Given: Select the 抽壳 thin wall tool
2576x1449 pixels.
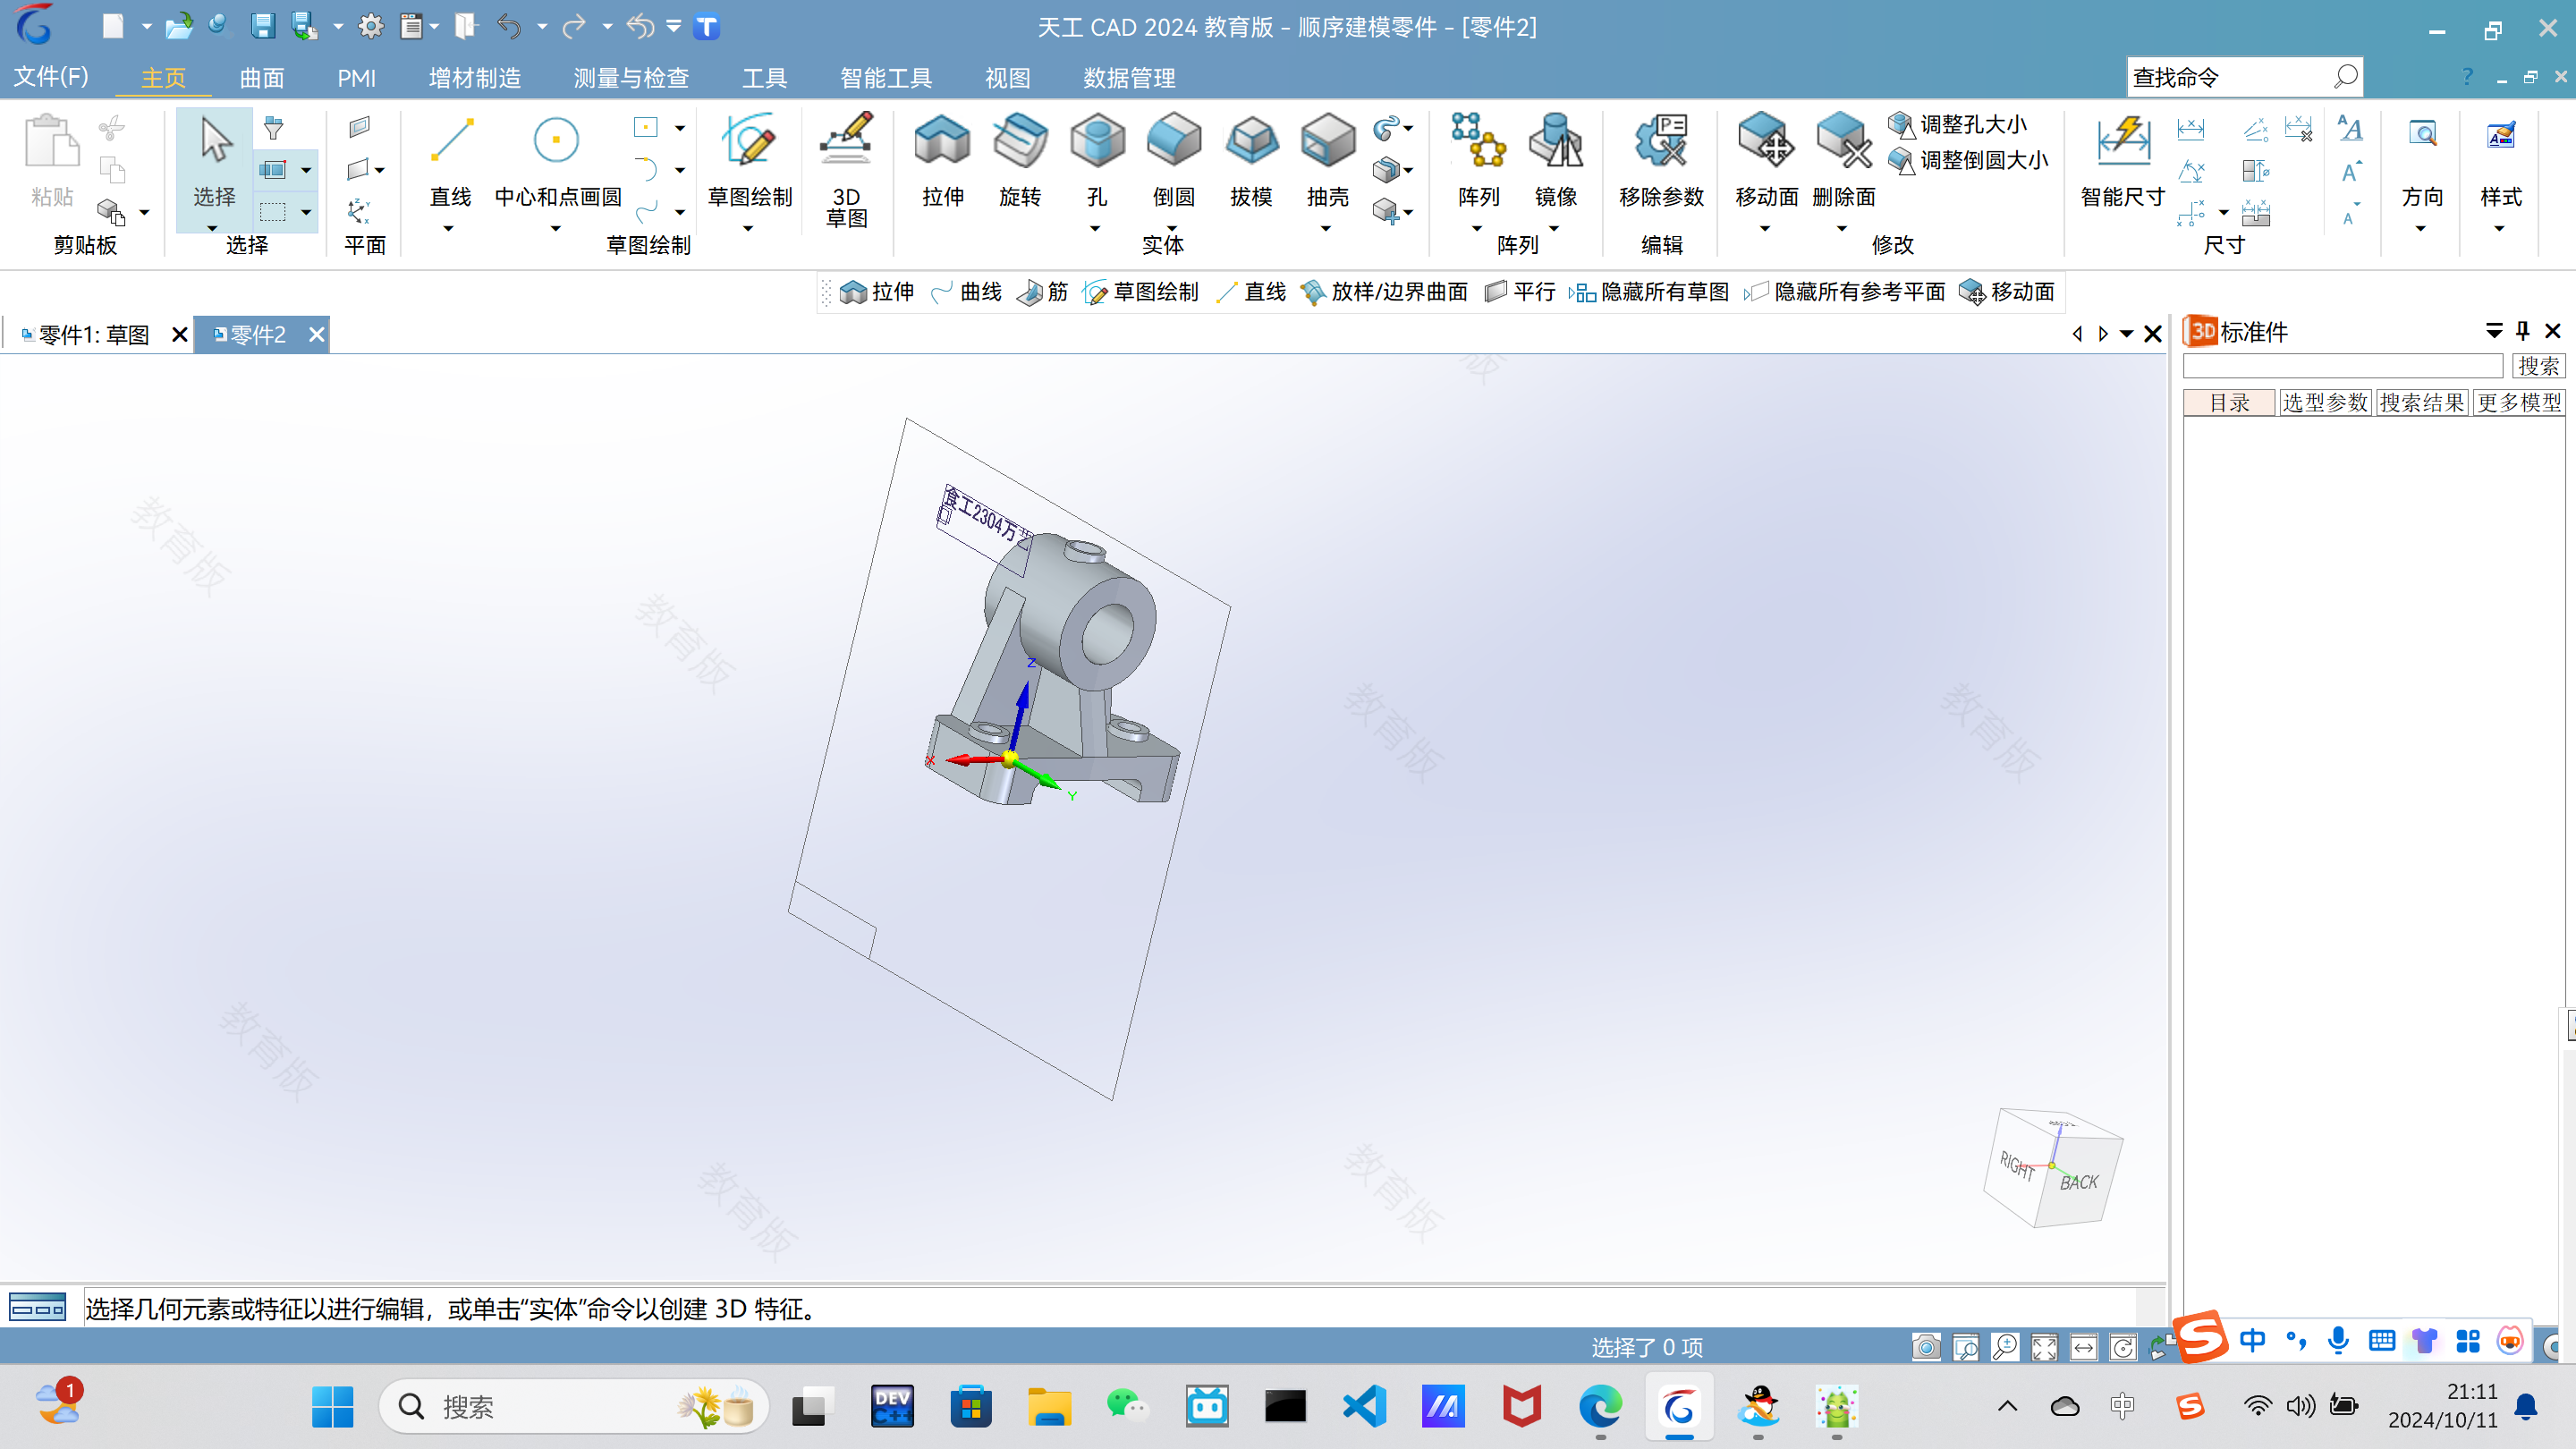Looking at the screenshot, I should 1327,160.
